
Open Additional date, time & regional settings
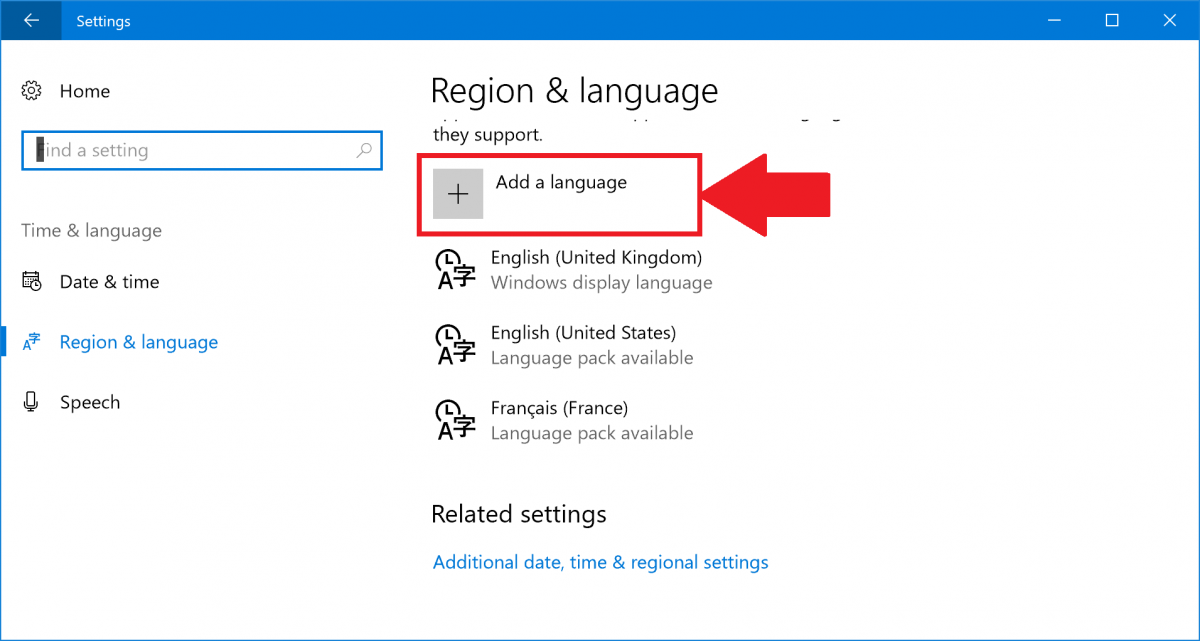(x=600, y=562)
